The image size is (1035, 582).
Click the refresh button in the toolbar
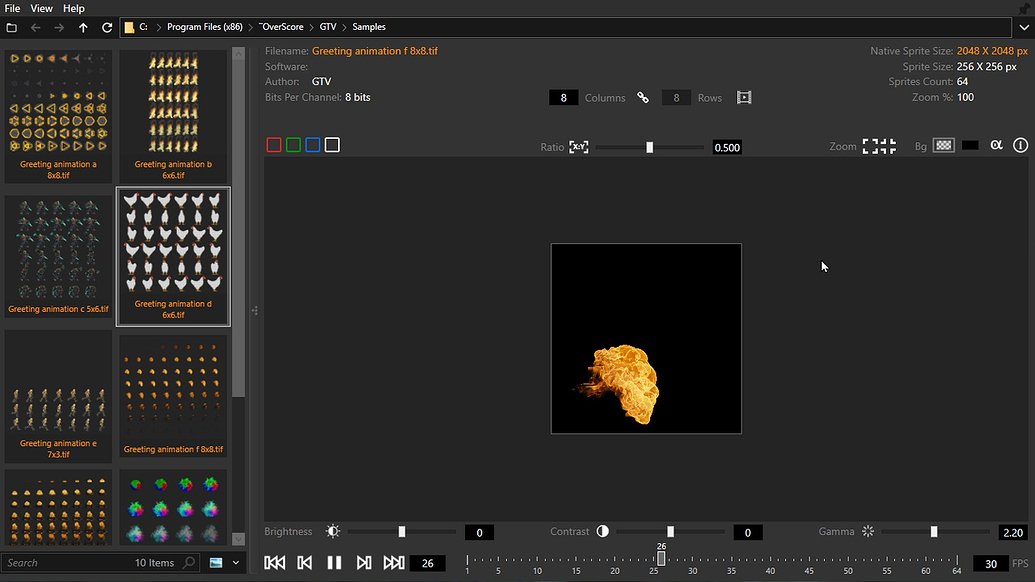(x=107, y=27)
